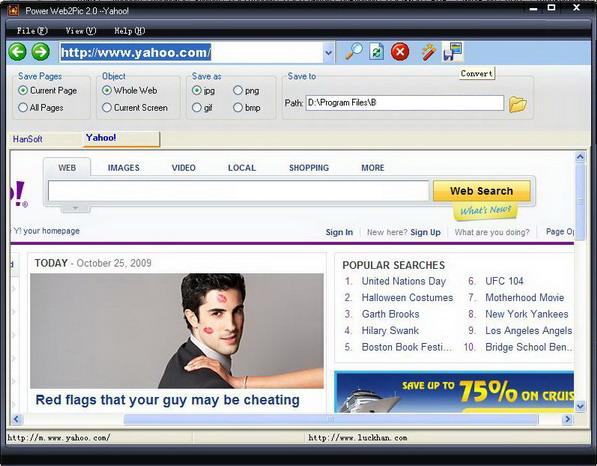Click the vertical scrollbar up arrow
The width and height of the screenshot is (597, 466).
(x=580, y=156)
